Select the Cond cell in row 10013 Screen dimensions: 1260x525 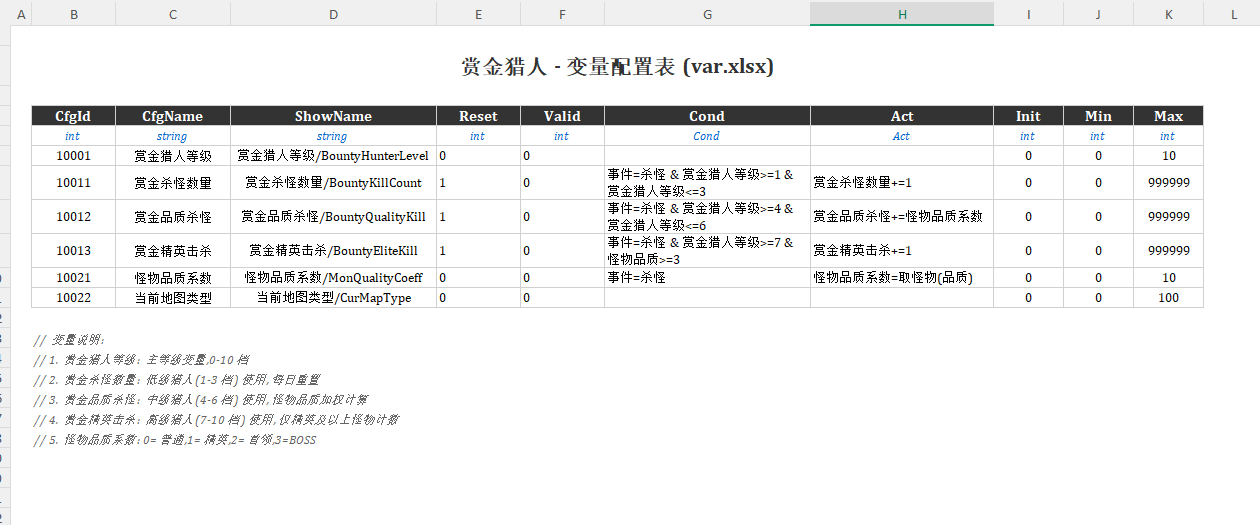click(707, 251)
